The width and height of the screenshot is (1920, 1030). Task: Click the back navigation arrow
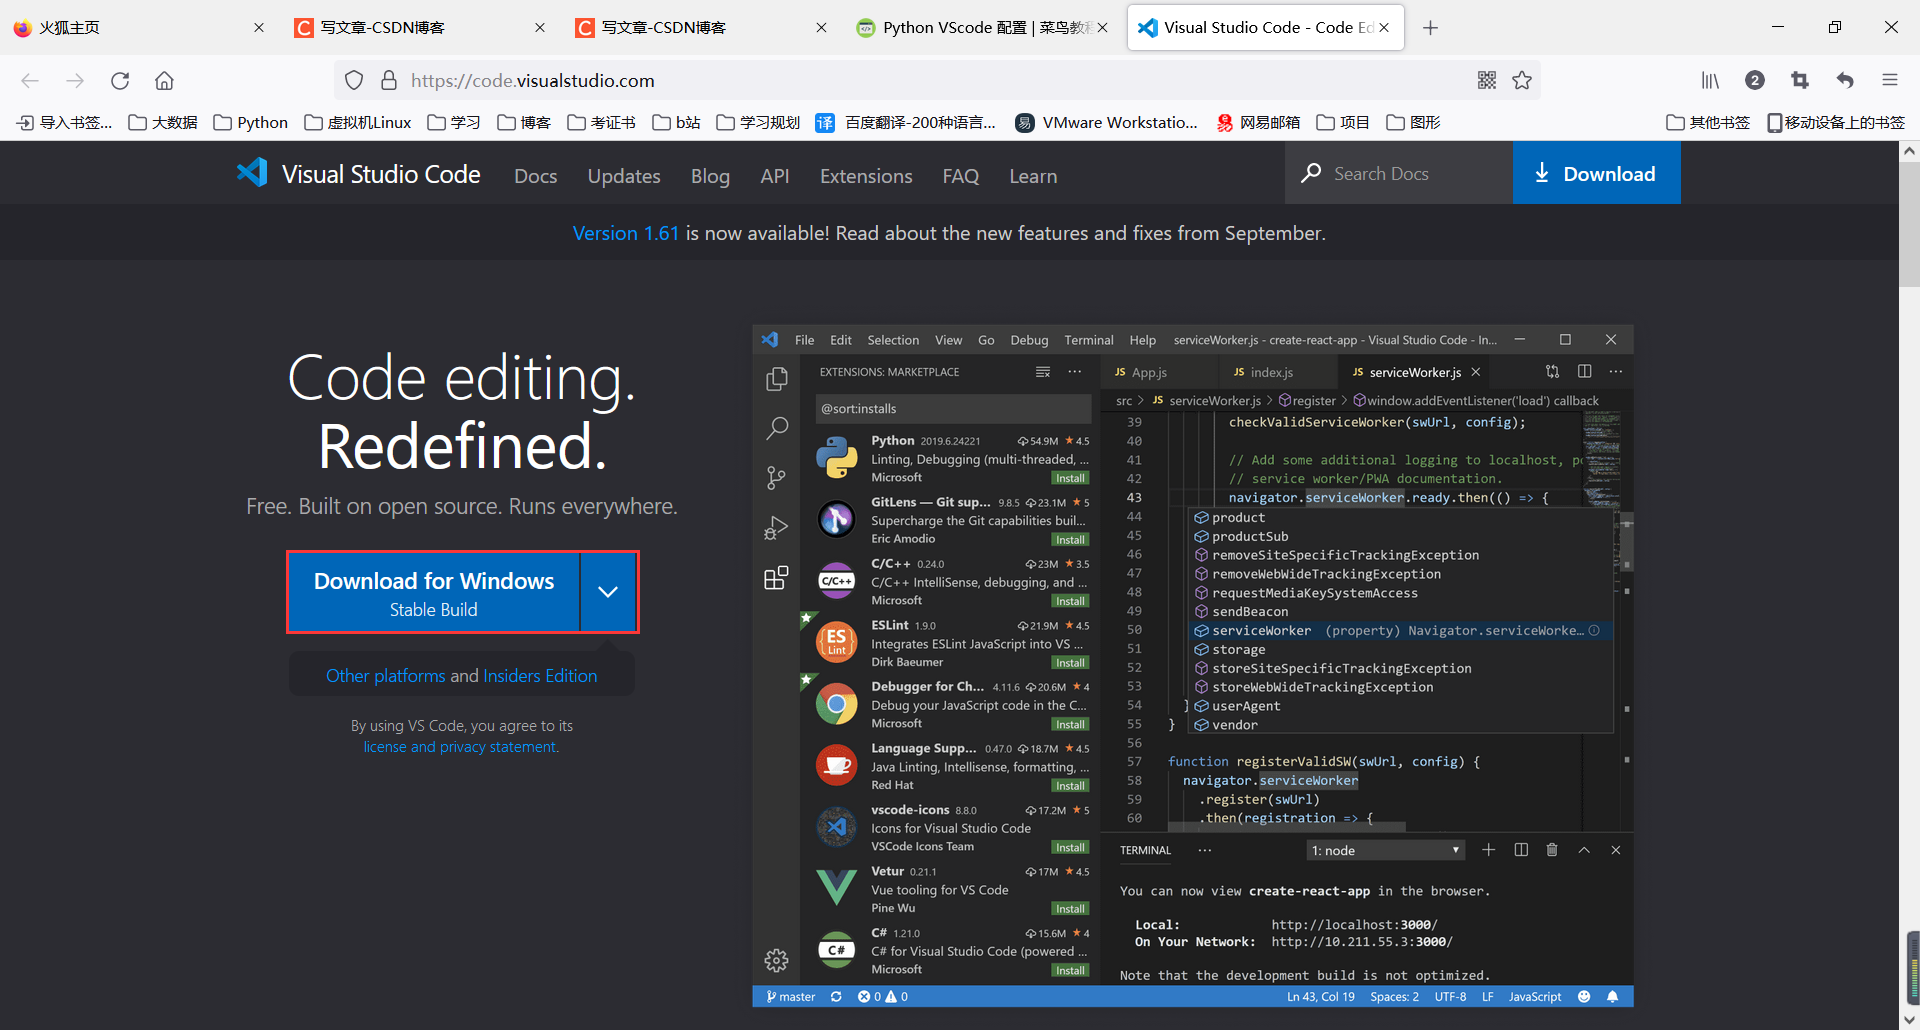pyautogui.click(x=30, y=81)
